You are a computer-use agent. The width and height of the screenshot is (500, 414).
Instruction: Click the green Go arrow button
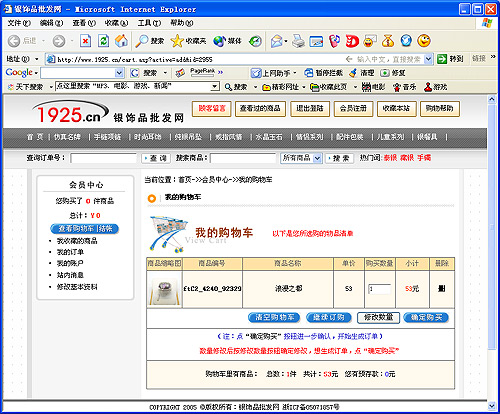pyautogui.click(x=442, y=59)
